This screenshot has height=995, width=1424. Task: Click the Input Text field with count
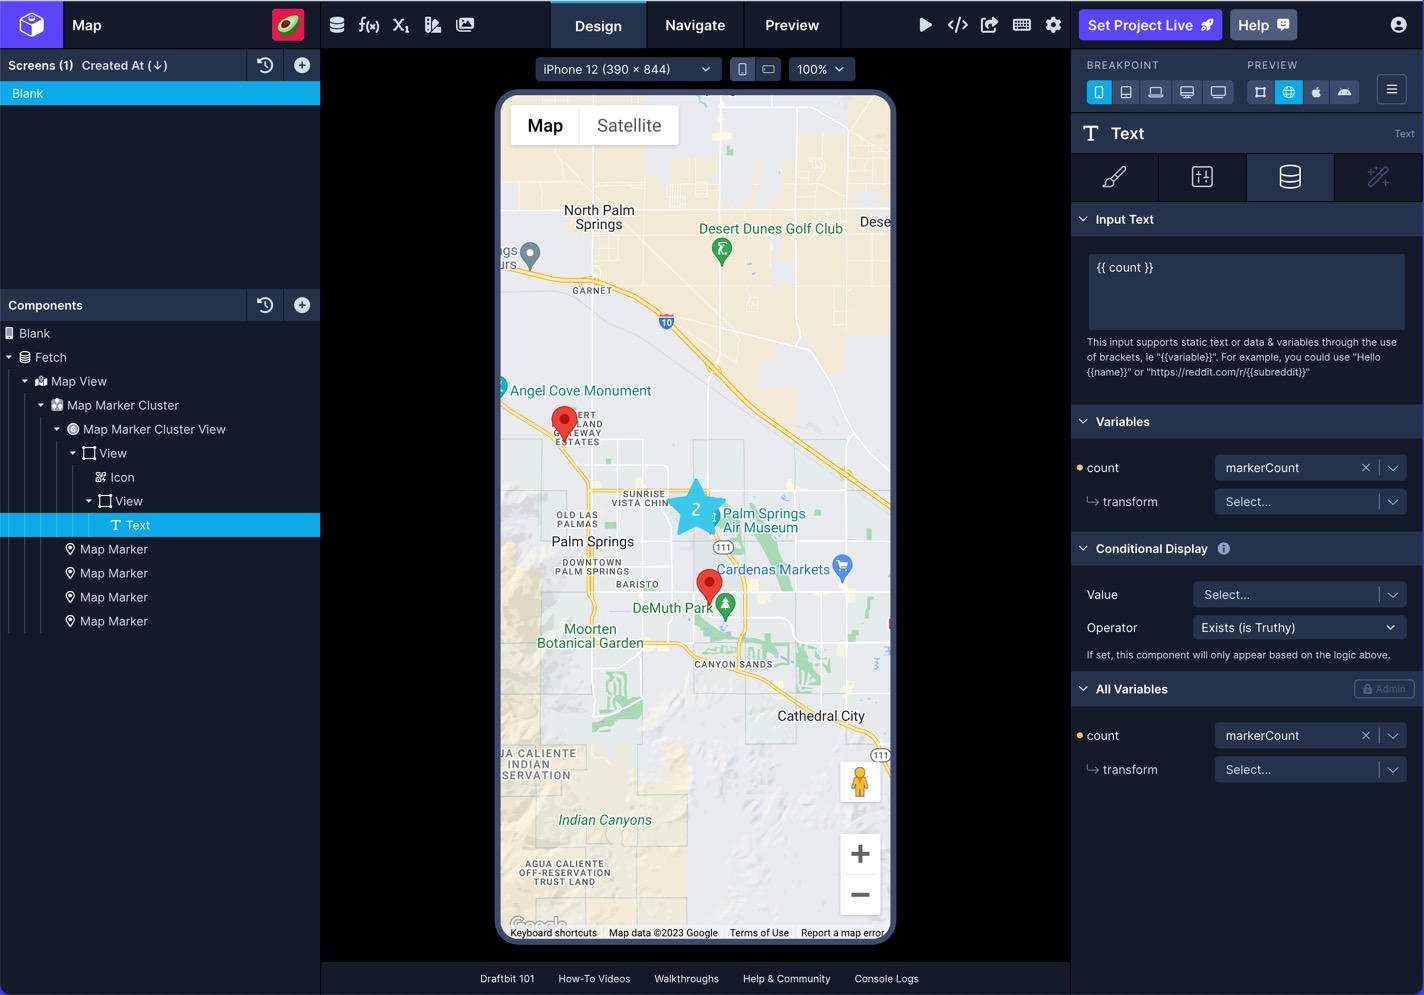1246,291
